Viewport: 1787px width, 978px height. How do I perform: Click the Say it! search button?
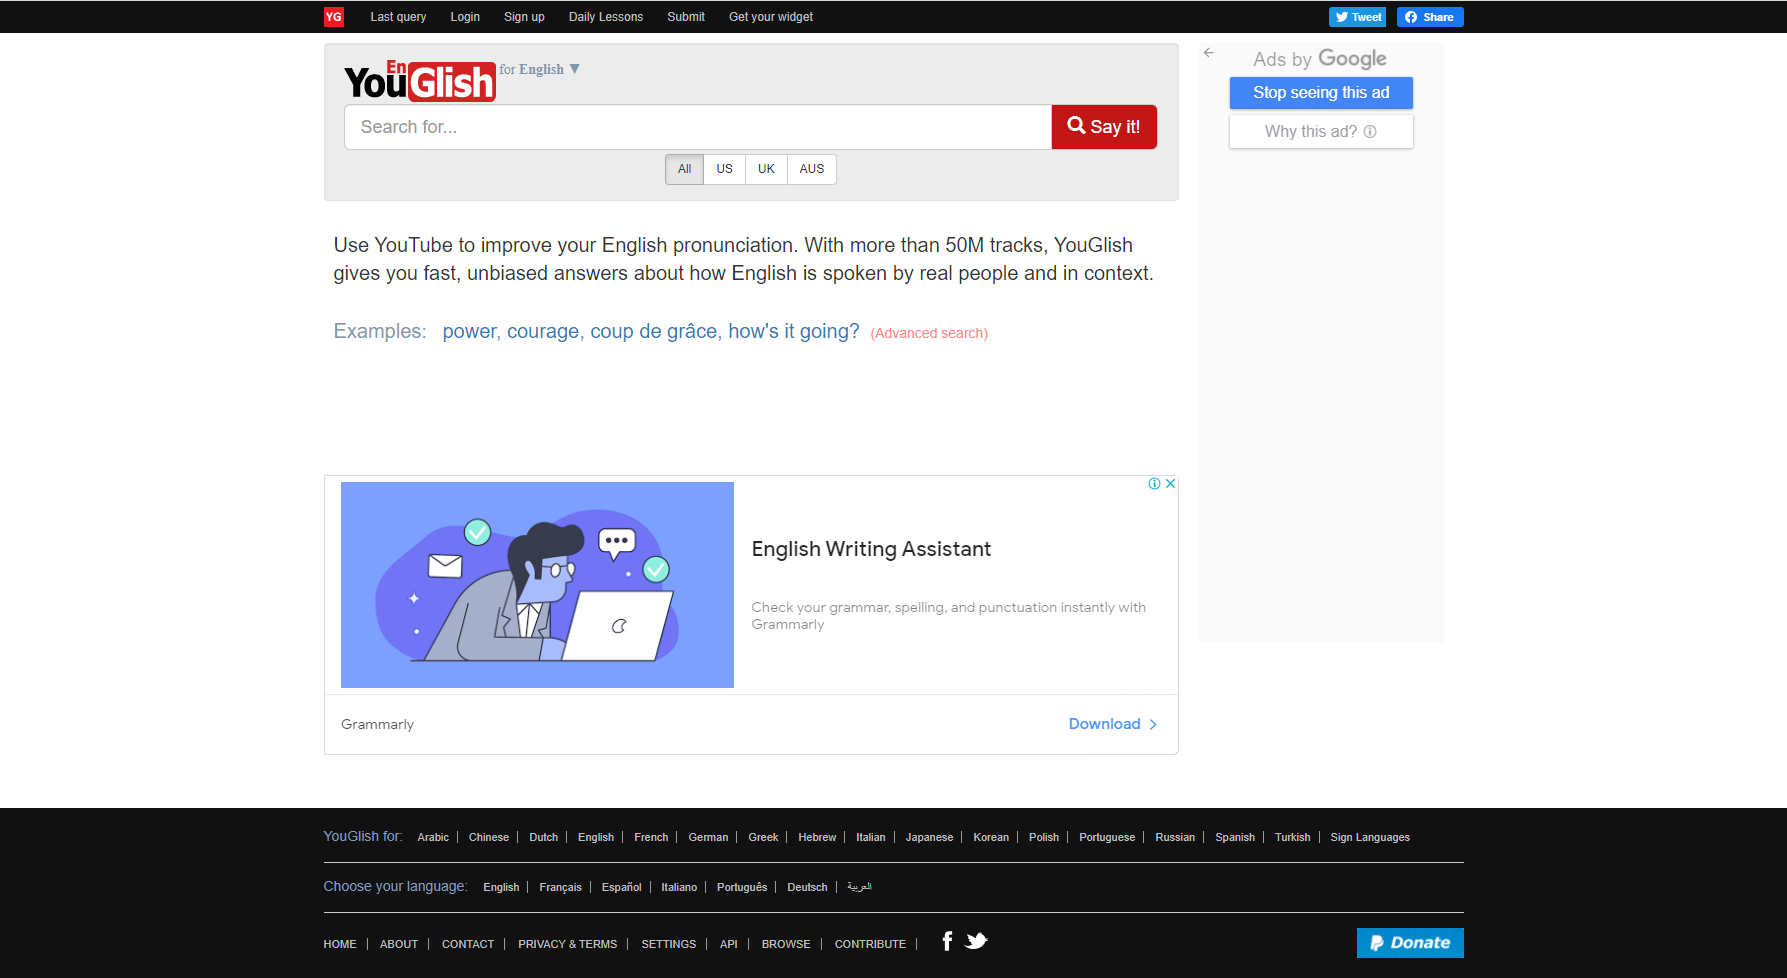1104,127
